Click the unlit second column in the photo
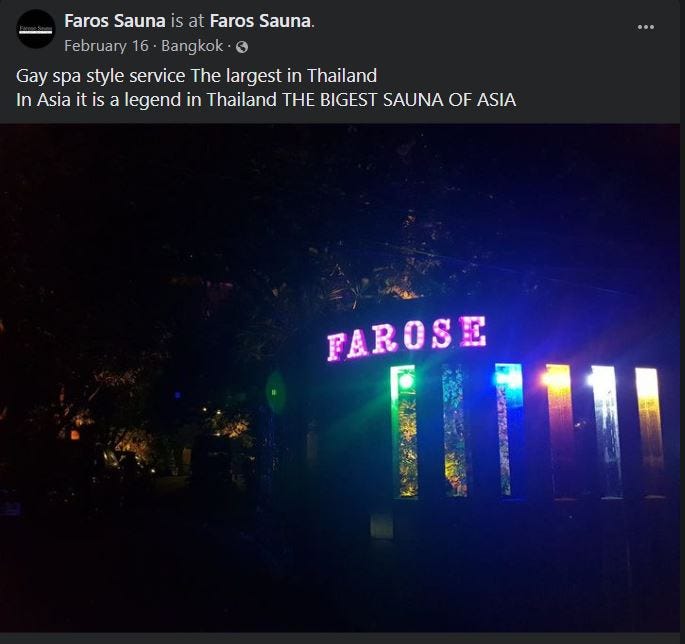Screen dimensions: 685x644 coord(454,430)
